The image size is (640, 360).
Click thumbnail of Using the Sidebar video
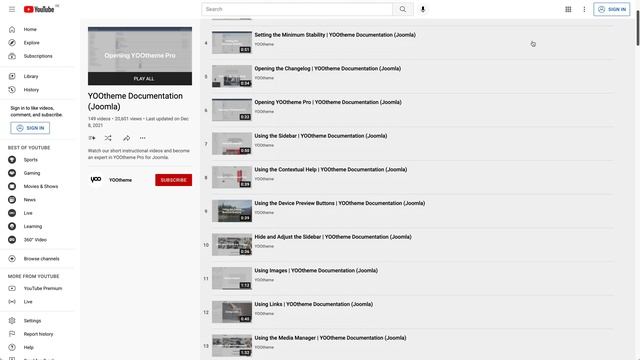coord(232,144)
